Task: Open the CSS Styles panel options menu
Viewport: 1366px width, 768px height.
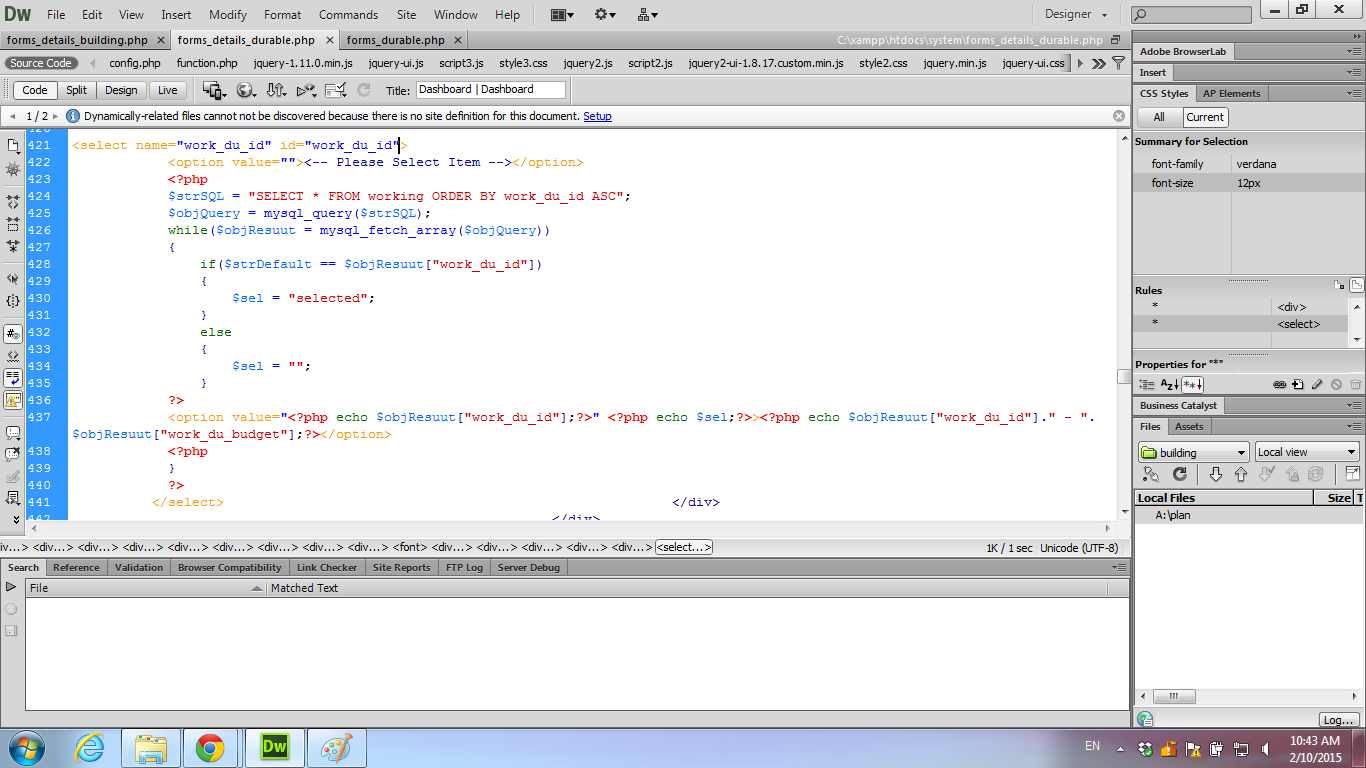Action: [1352, 93]
